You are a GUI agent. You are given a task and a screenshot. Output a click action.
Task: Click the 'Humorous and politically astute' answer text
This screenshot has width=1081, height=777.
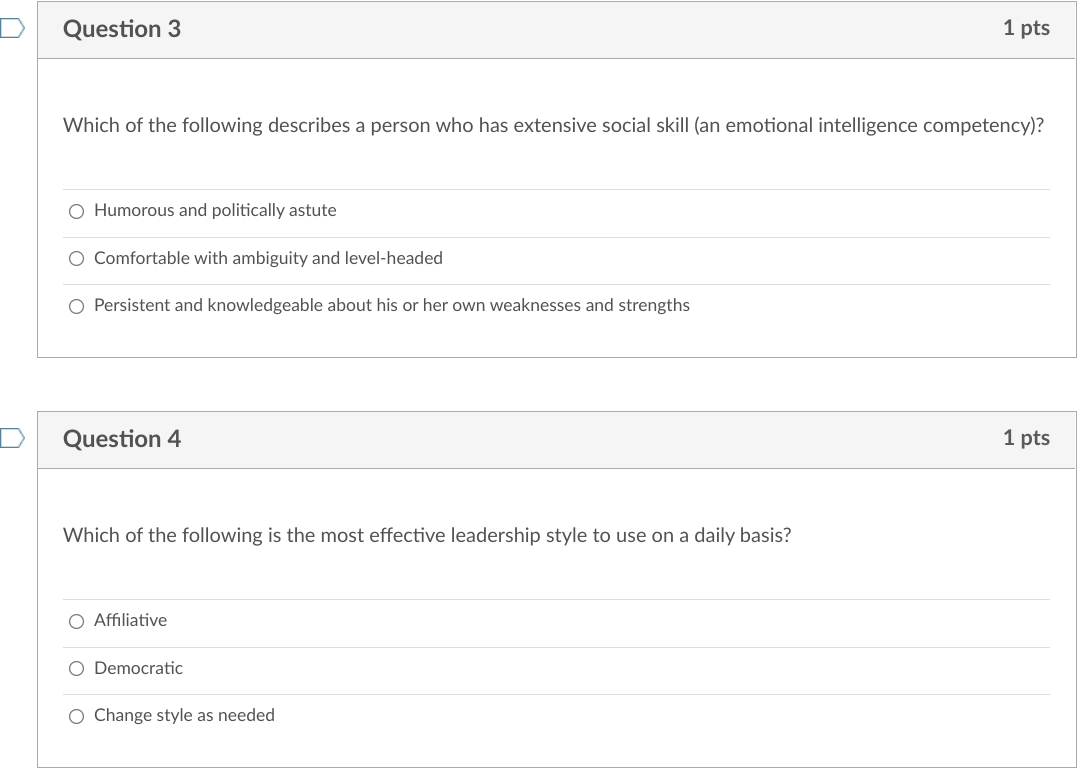pos(215,210)
